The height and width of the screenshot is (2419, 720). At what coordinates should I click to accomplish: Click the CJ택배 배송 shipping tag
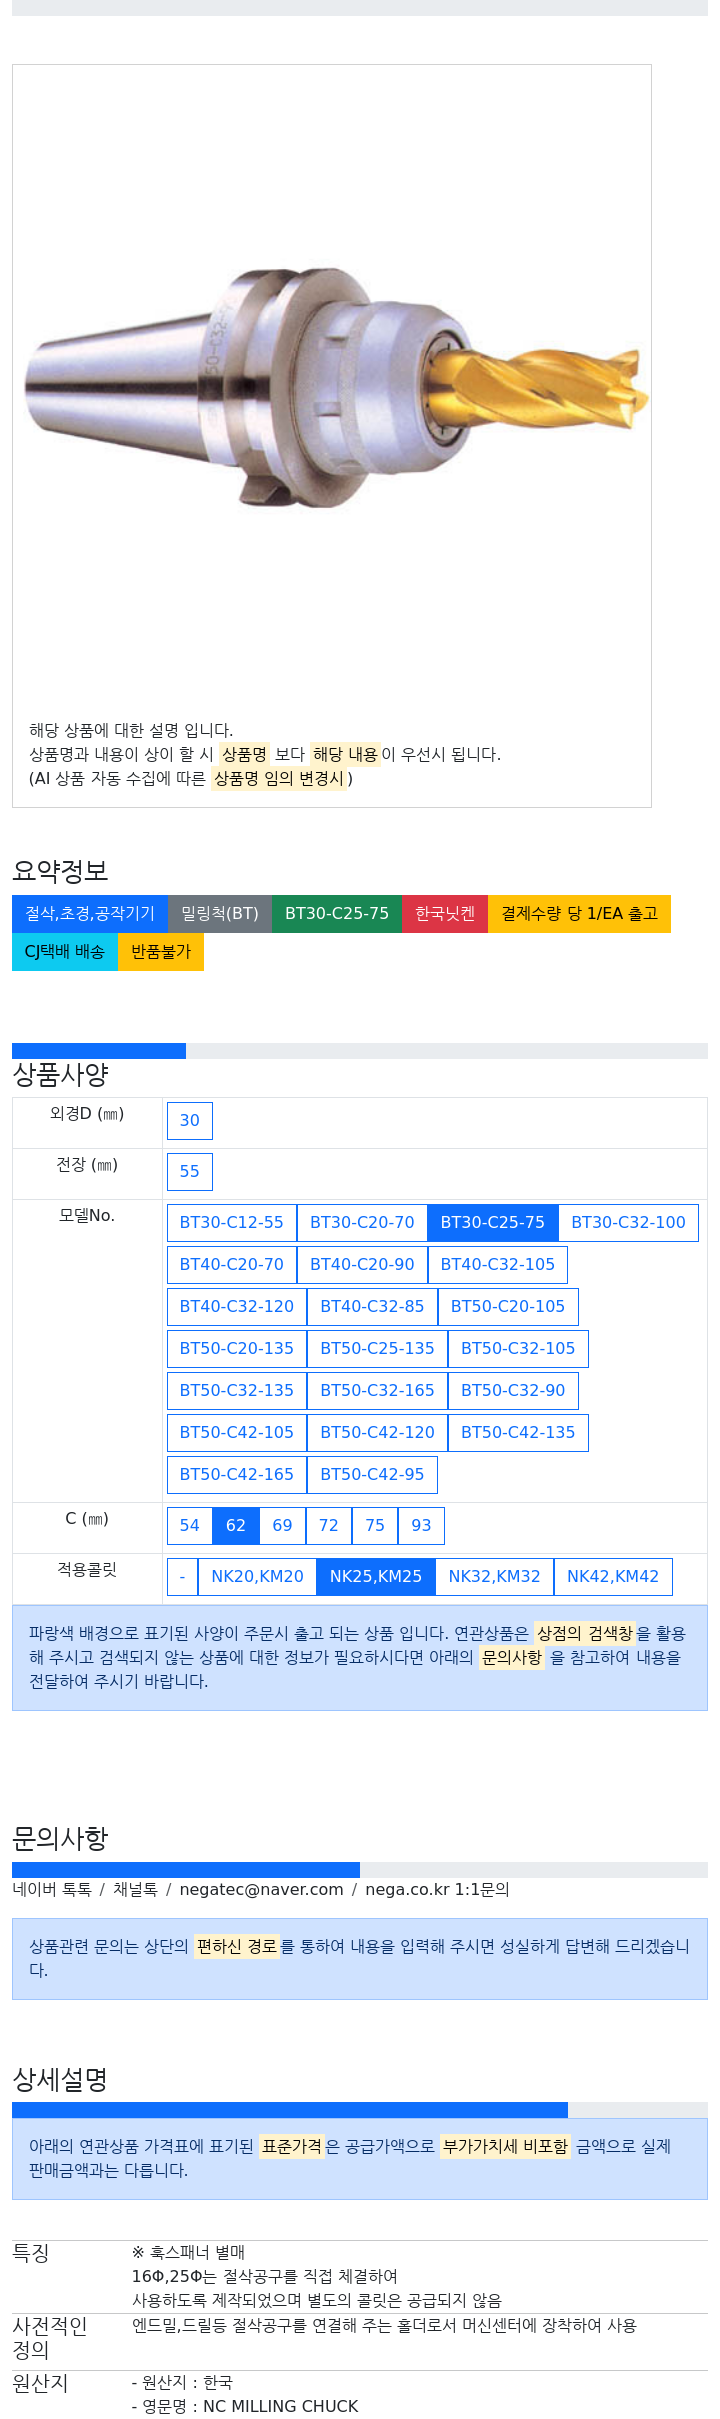pyautogui.click(x=64, y=951)
